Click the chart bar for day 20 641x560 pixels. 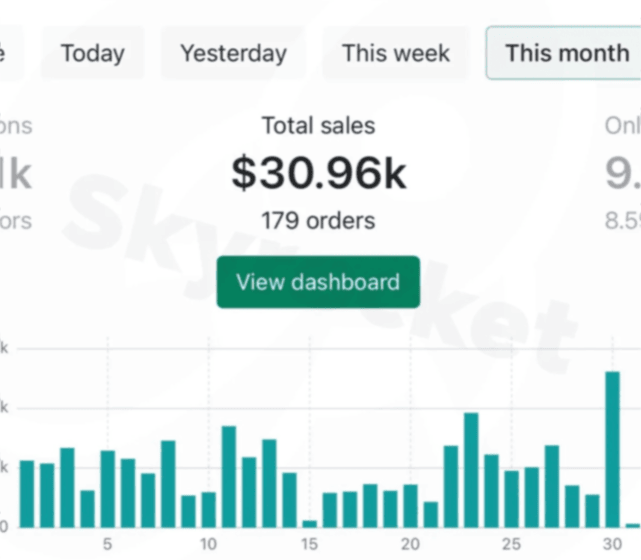tap(410, 505)
